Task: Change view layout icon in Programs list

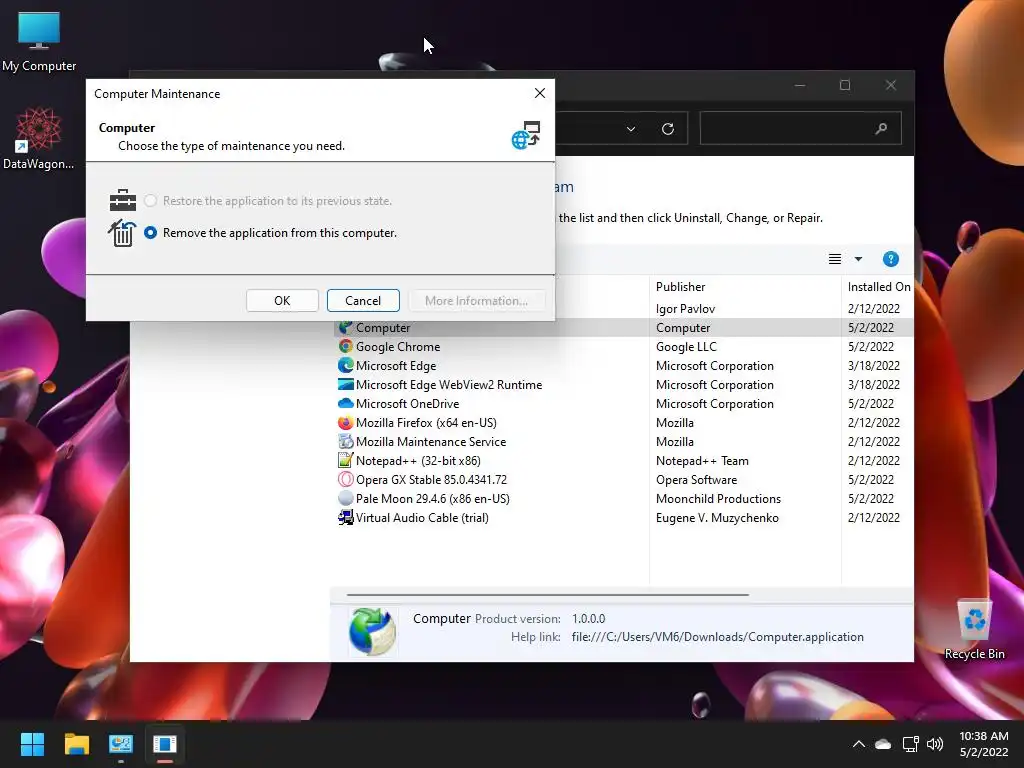Action: 835,259
